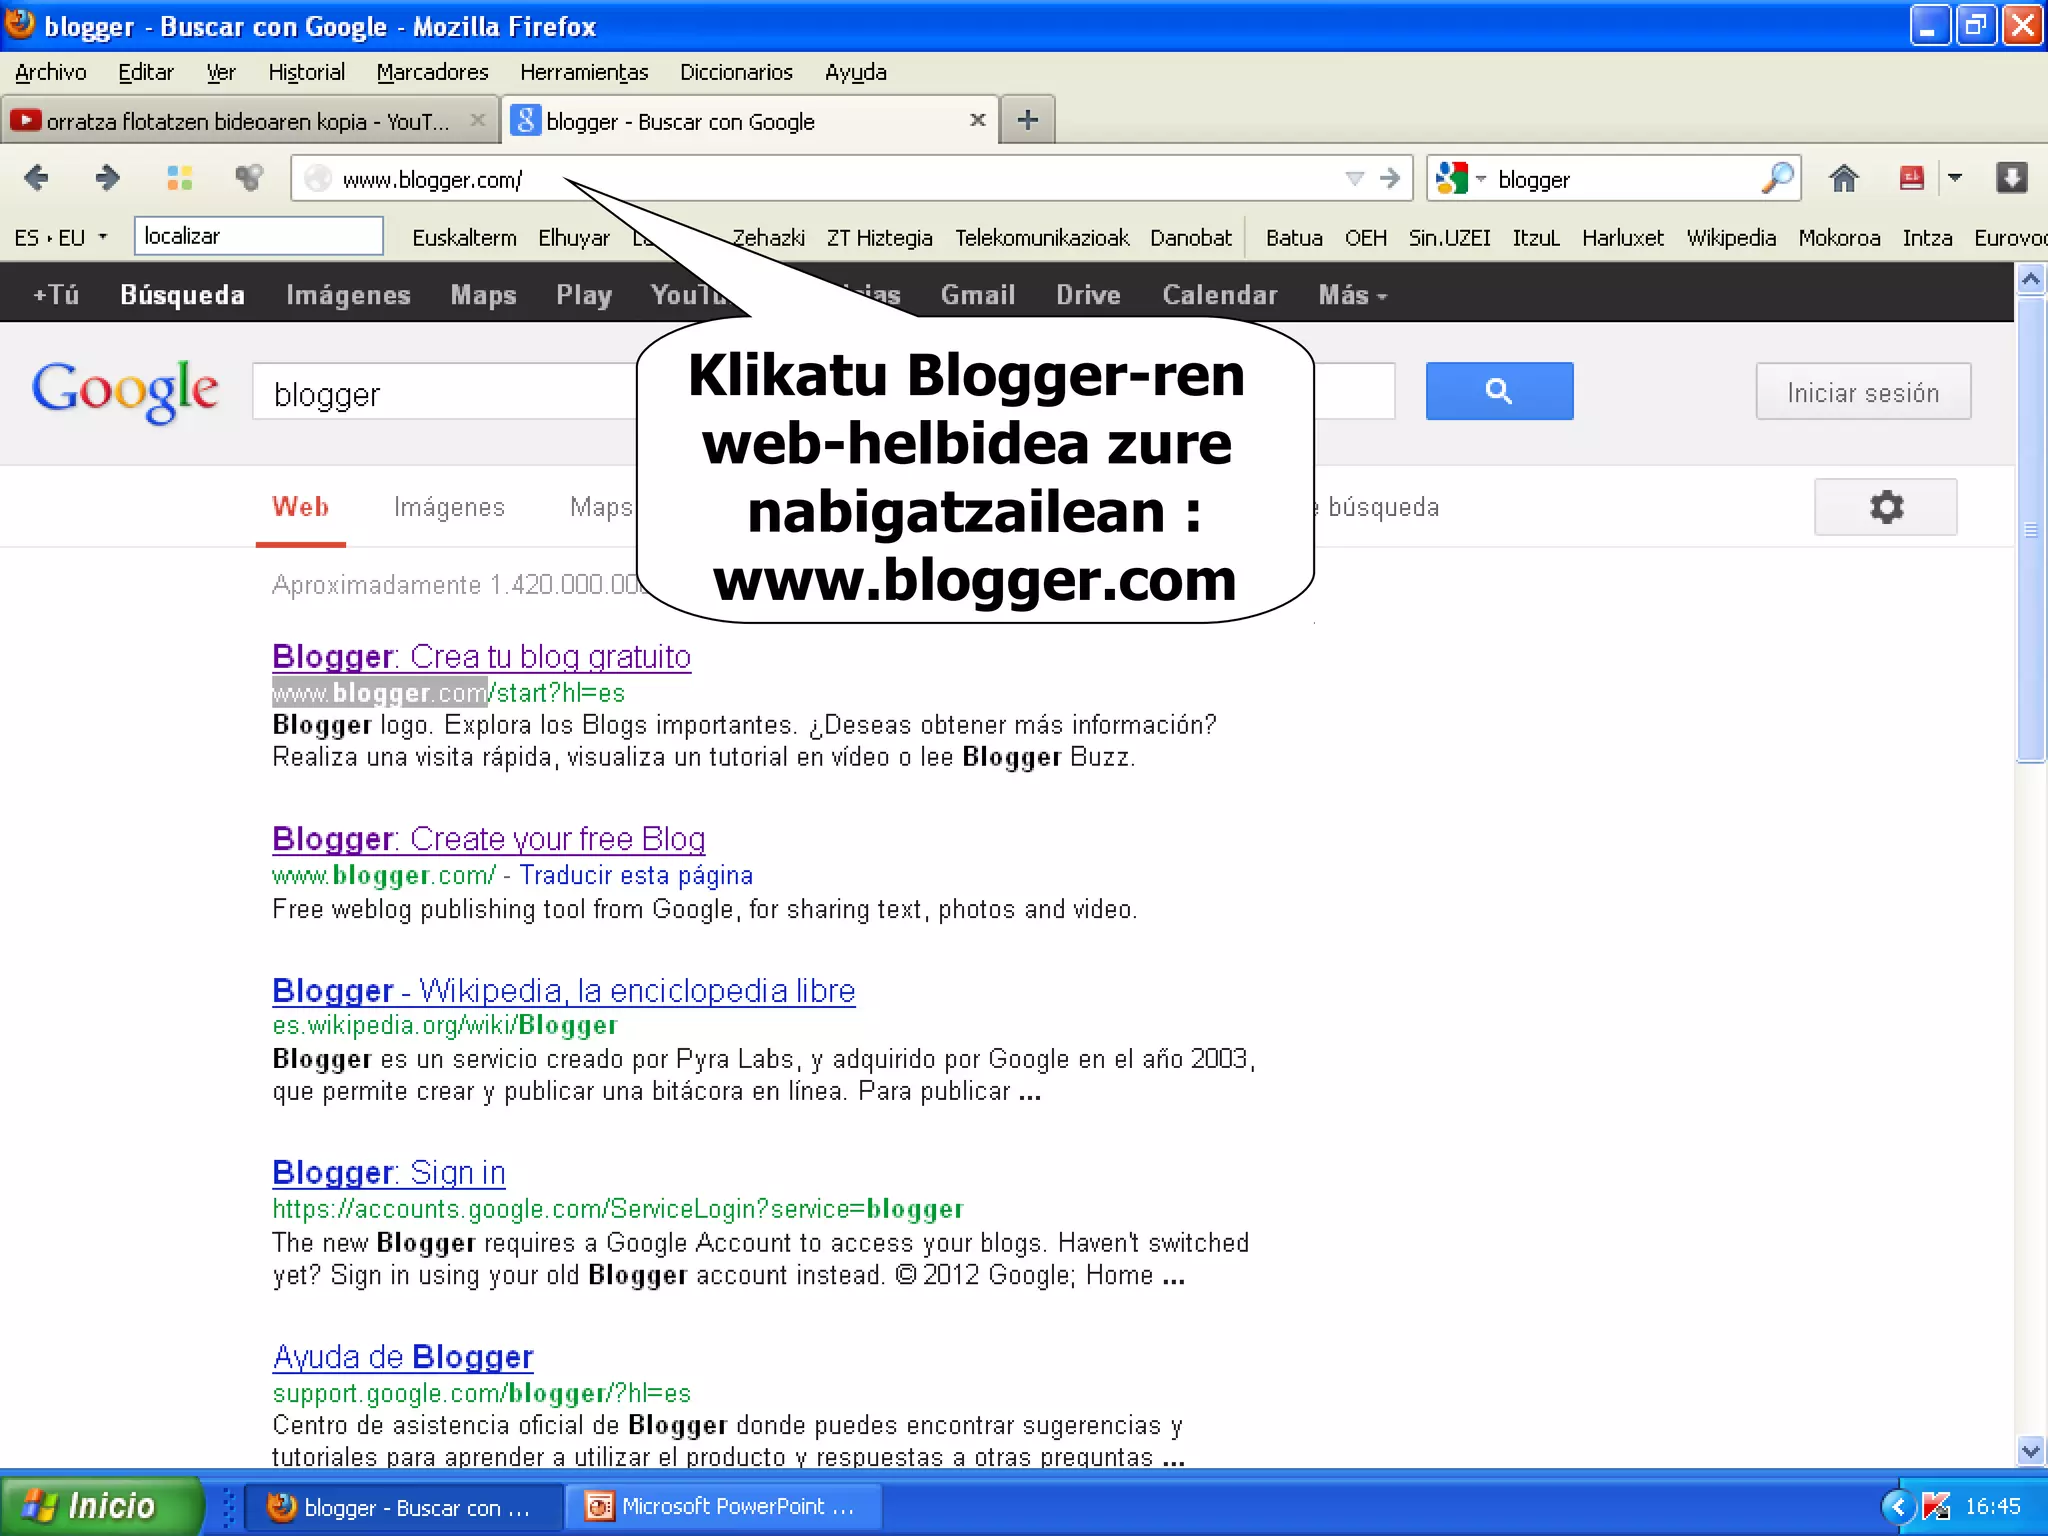This screenshot has height=1536, width=2048.
Task: Open Drive in the Google bar
Action: 1088,294
